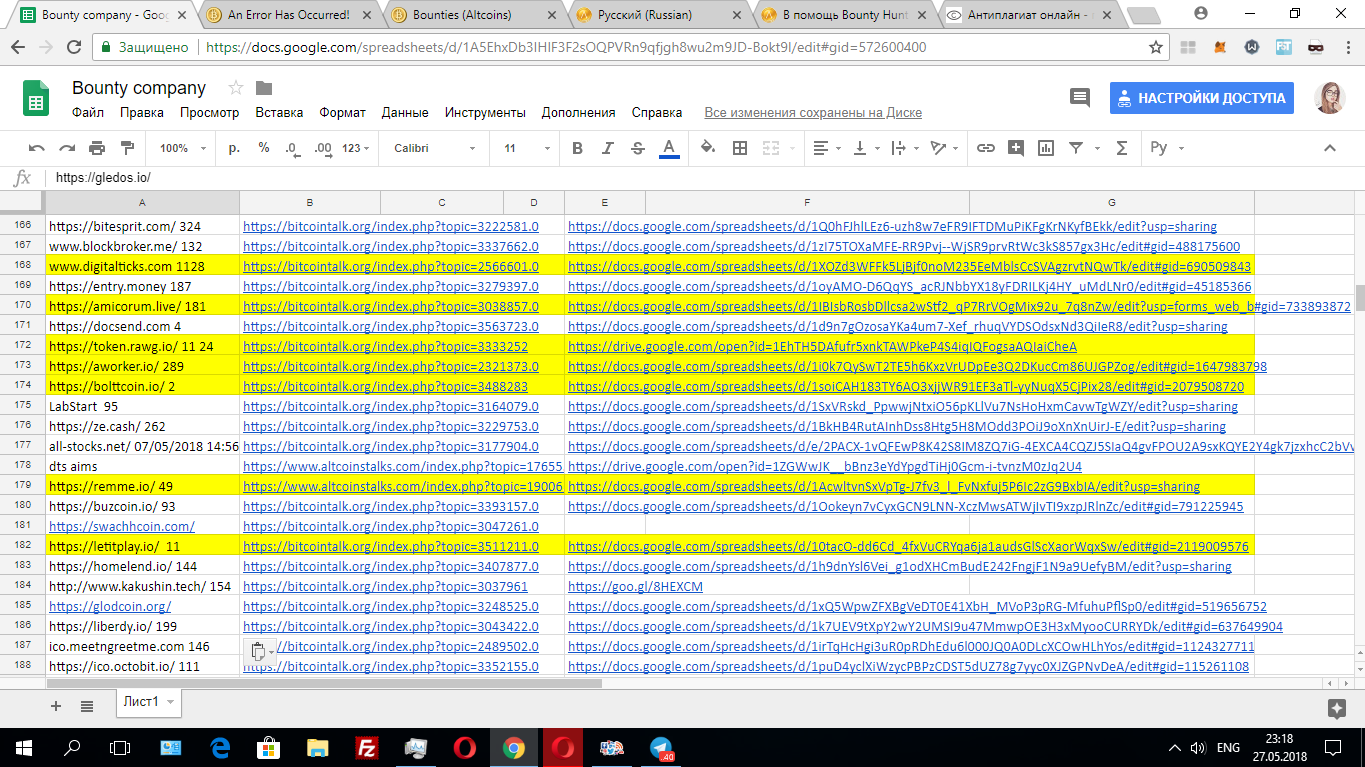This screenshot has height=767, width=1365.
Task: Open https://swachhcoin.com/ link in column A
Action: click(x=121, y=526)
